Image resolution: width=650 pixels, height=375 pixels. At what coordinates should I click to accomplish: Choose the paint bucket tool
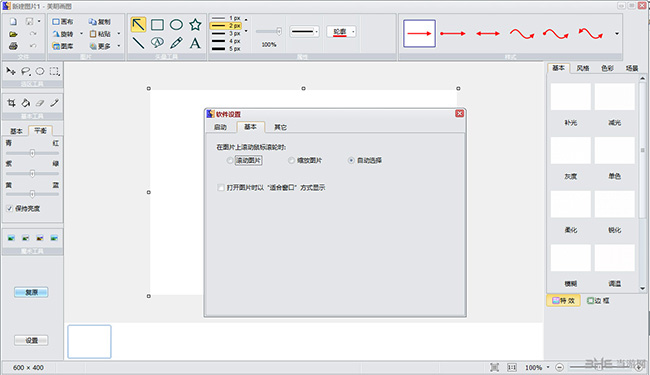[26, 103]
